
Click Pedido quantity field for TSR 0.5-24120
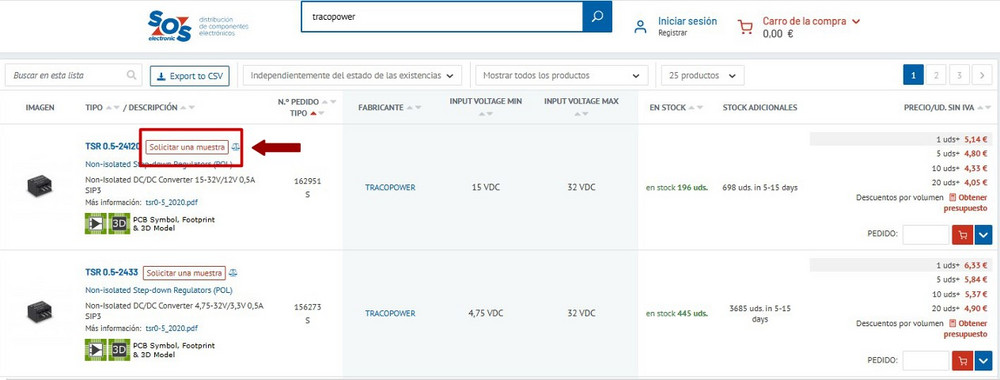click(926, 235)
